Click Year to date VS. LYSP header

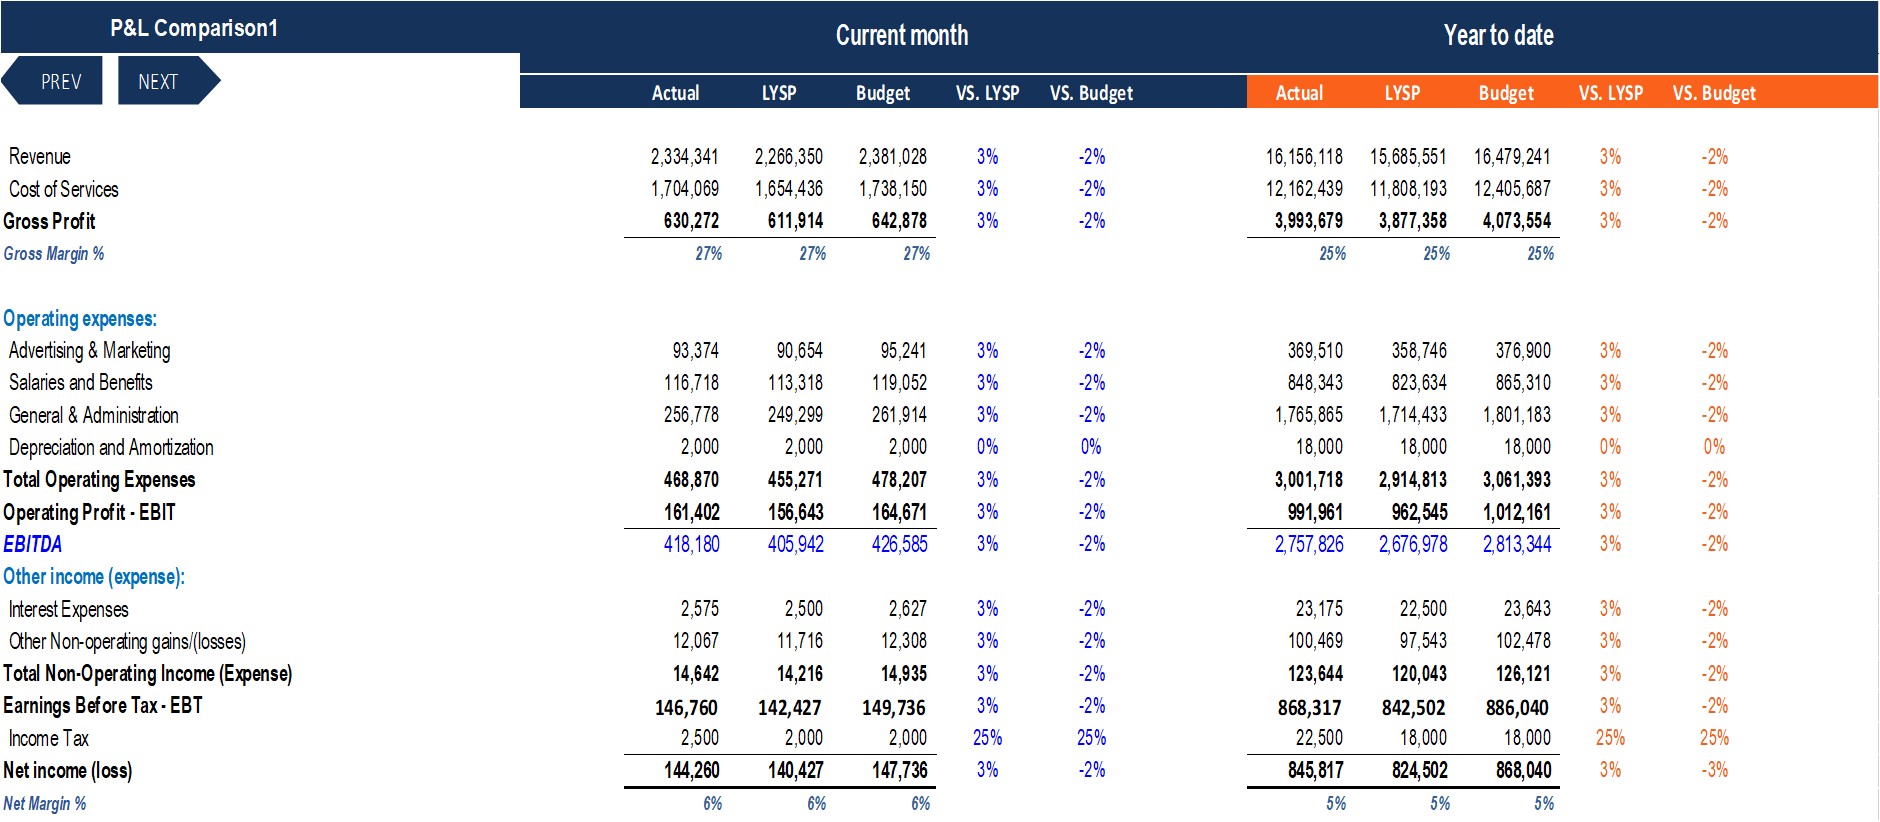[x=1610, y=93]
